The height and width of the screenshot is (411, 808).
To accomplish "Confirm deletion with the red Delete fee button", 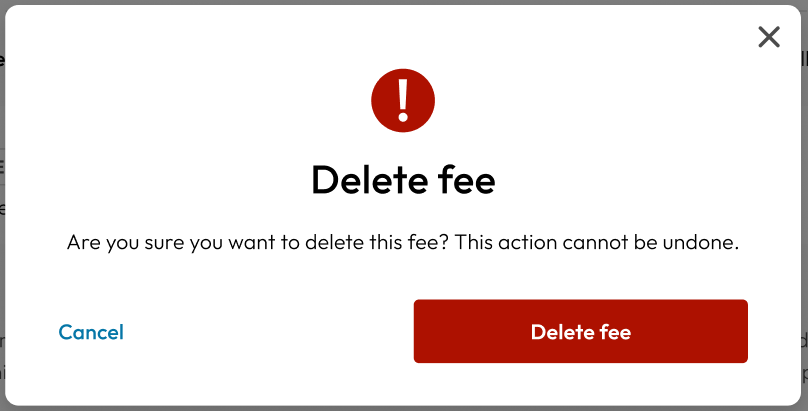I will point(581,331).
